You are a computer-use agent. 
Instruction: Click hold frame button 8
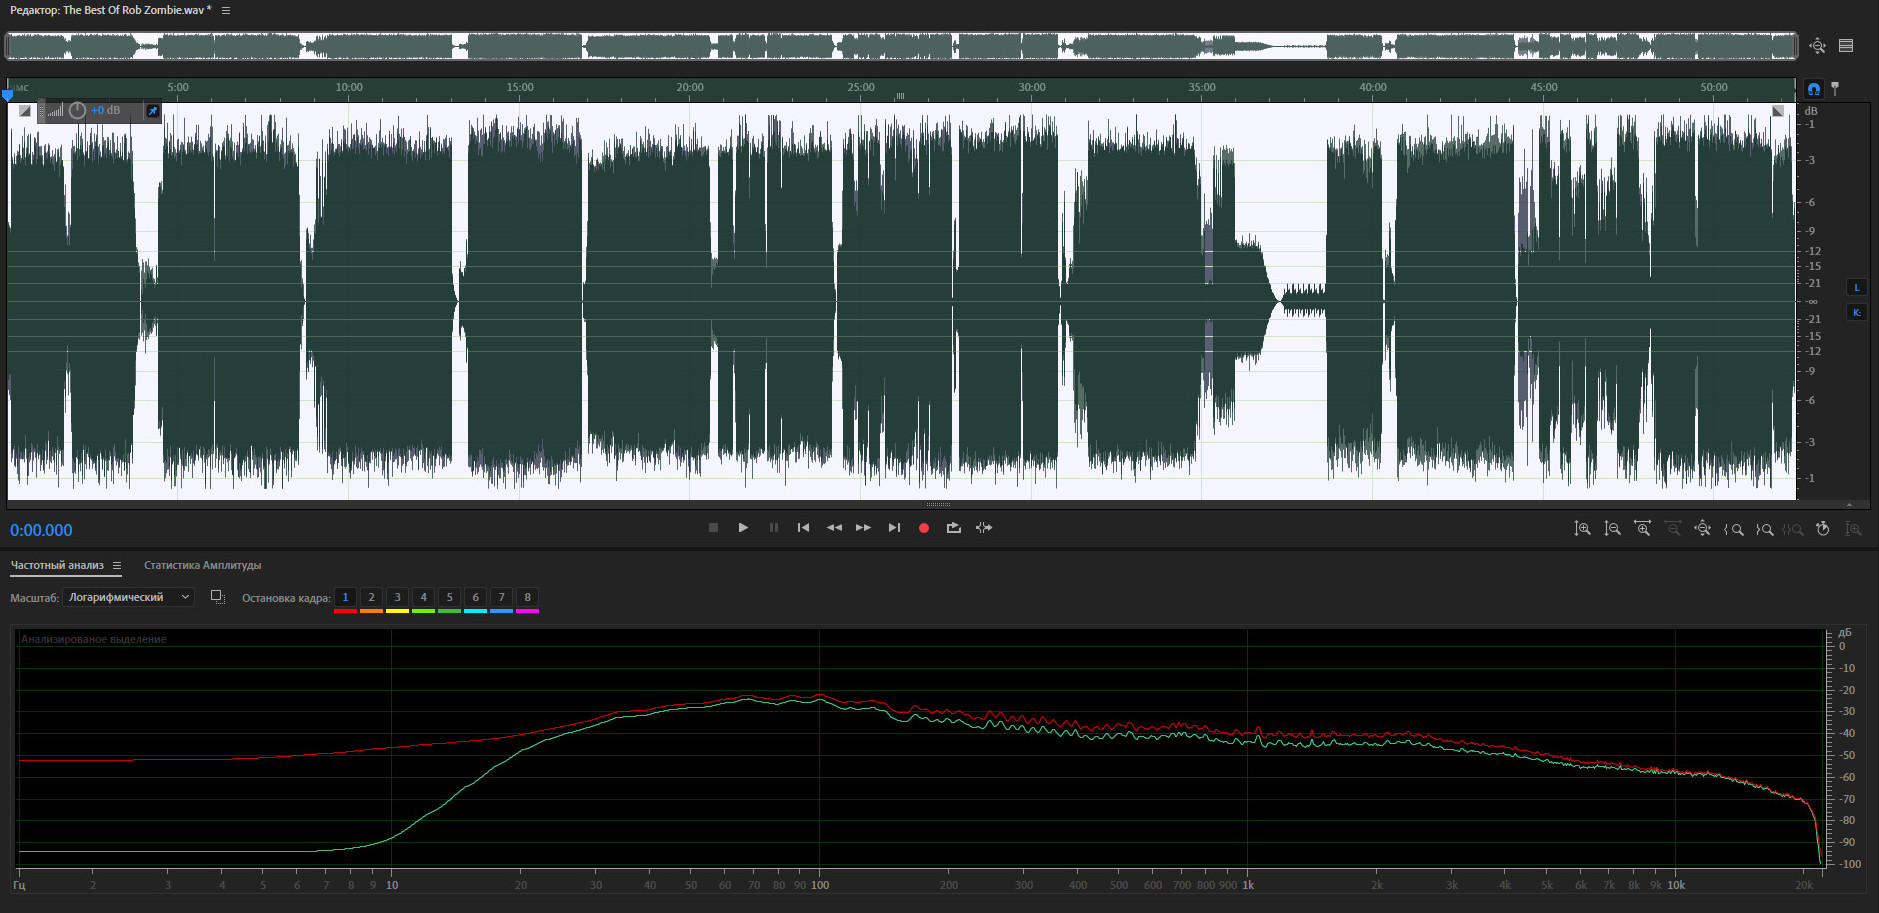click(527, 598)
